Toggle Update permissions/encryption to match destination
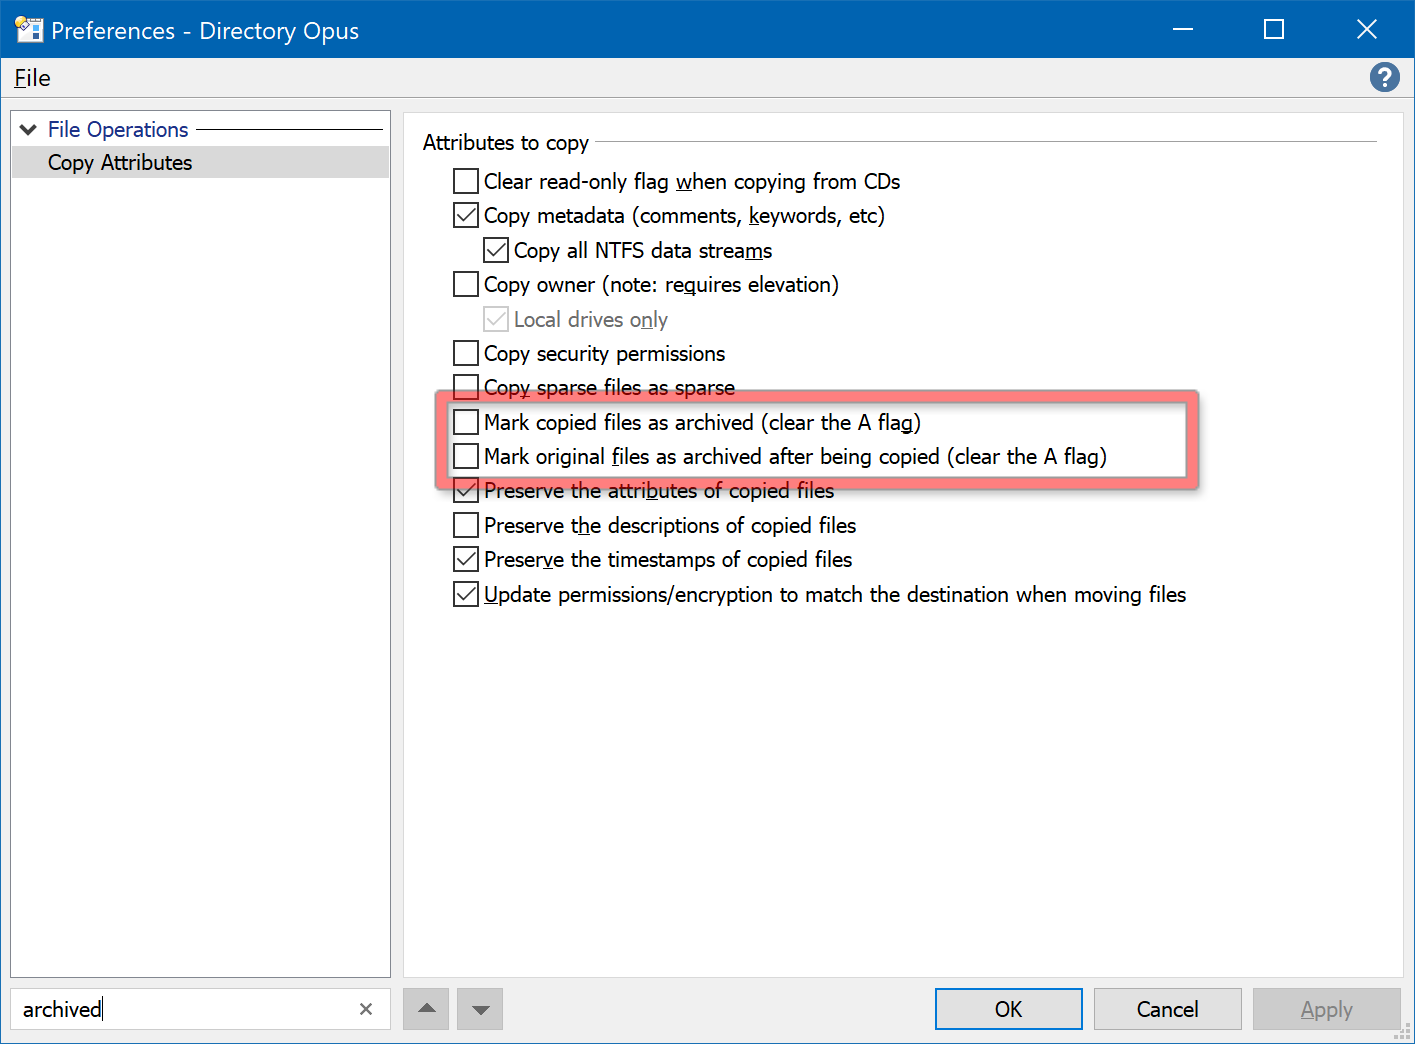This screenshot has width=1415, height=1044. point(466,594)
